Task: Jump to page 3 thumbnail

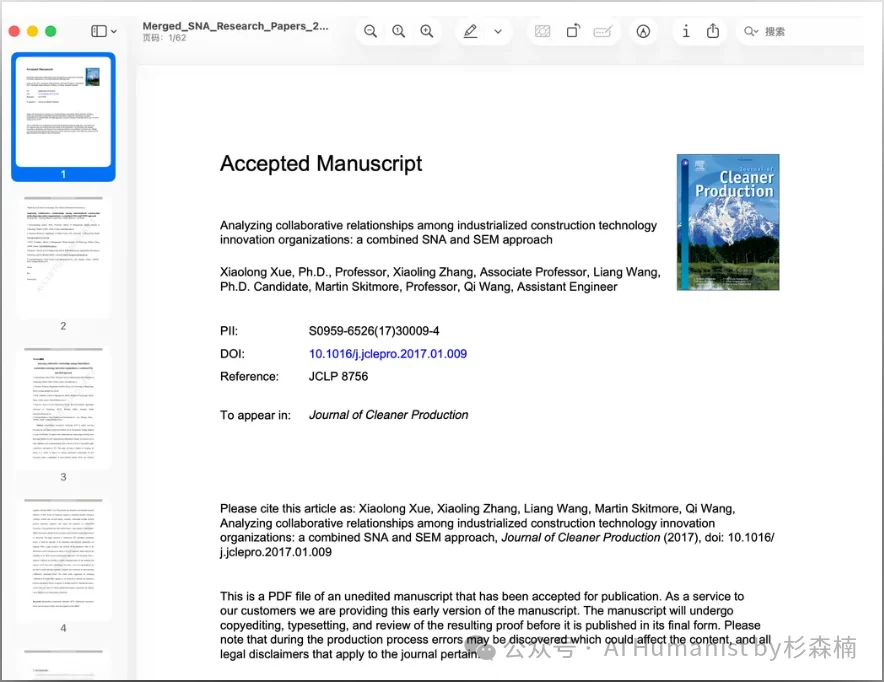Action: coord(63,407)
